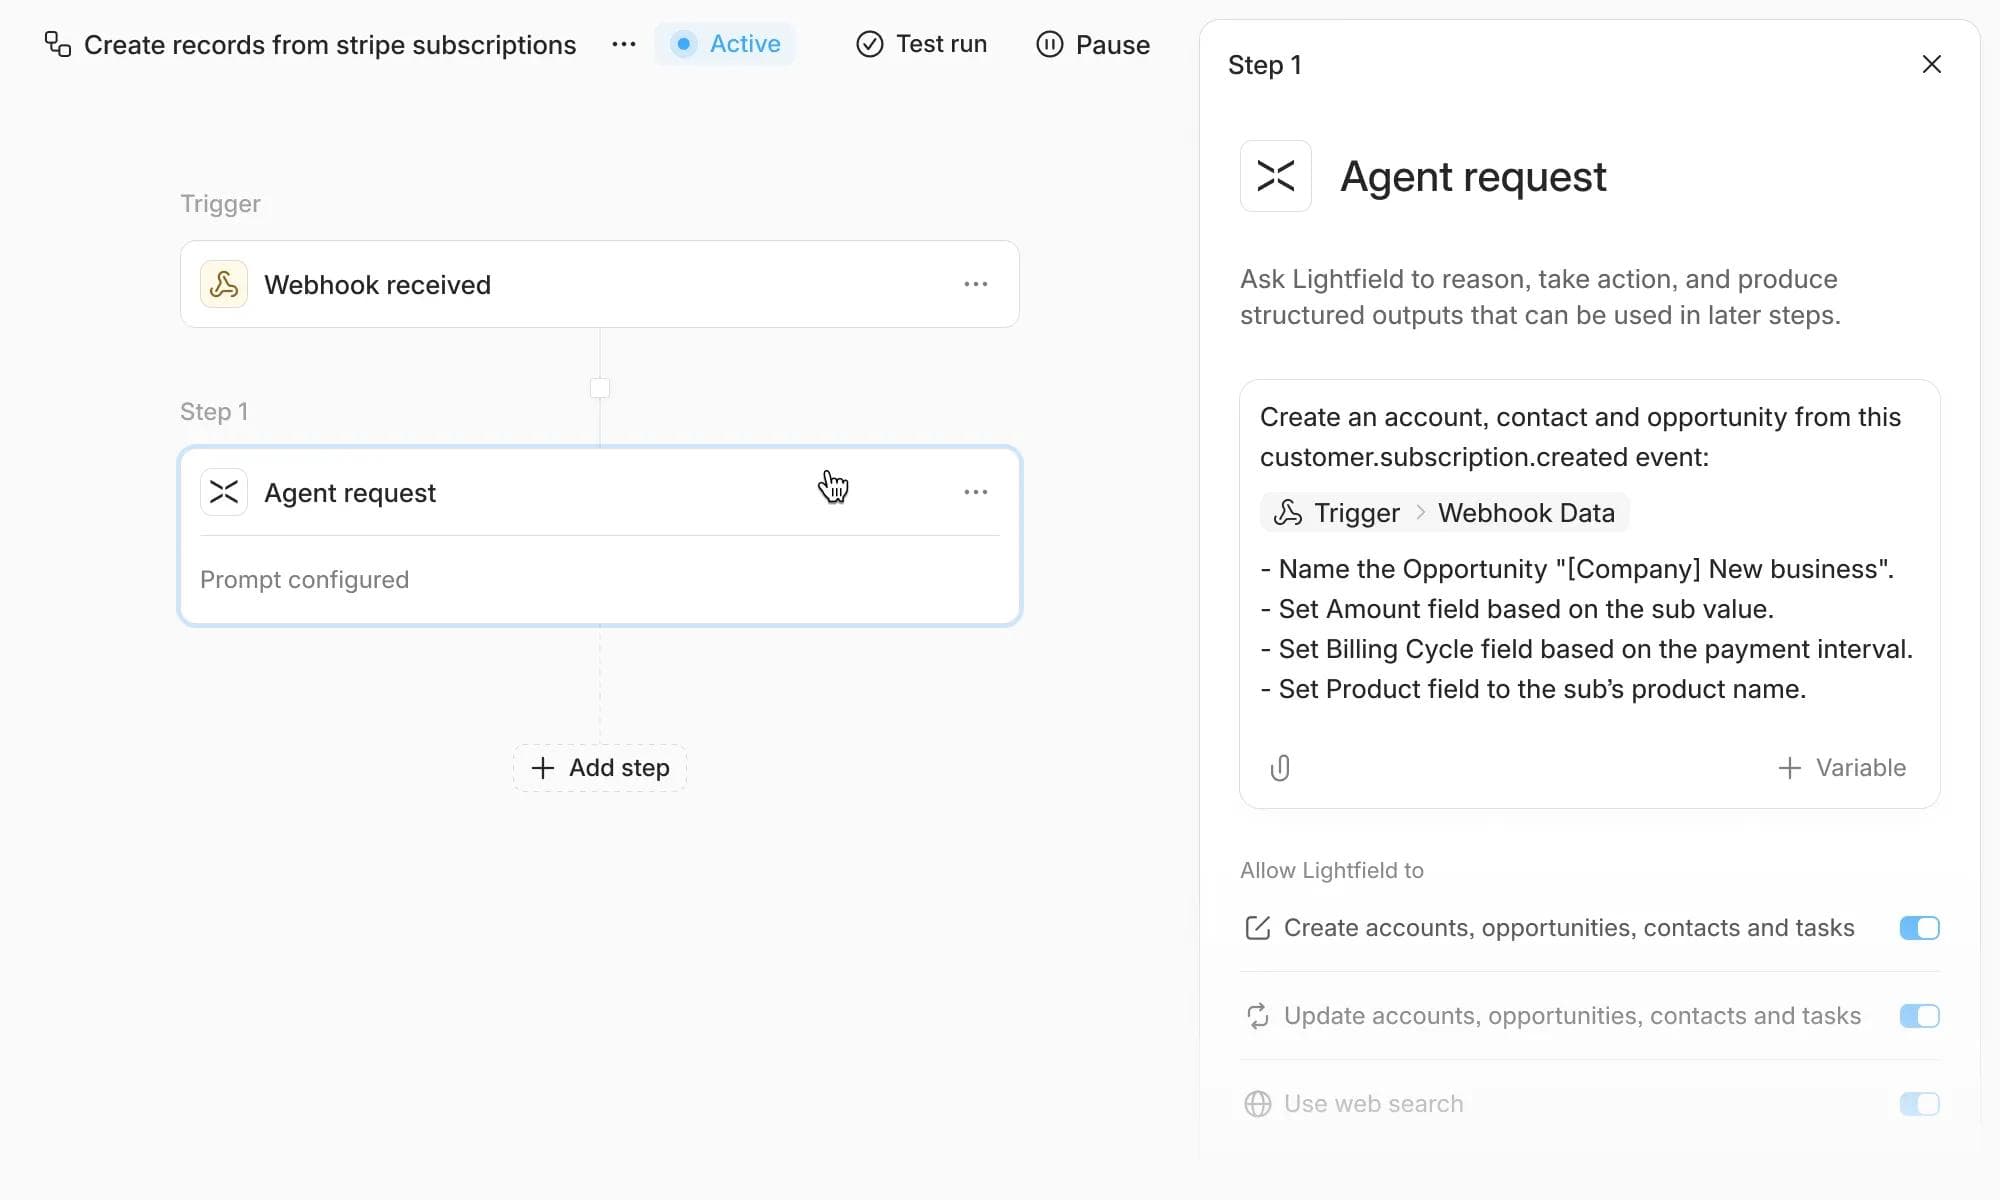Click the webhook icon in trigger card
The height and width of the screenshot is (1200, 2000).
[224, 285]
